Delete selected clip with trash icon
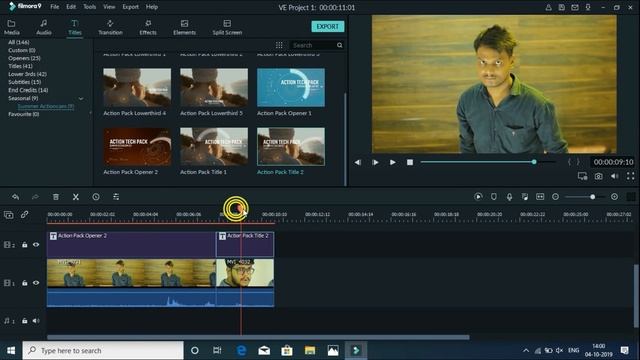Viewport: 640px width, 360px height. click(x=56, y=197)
